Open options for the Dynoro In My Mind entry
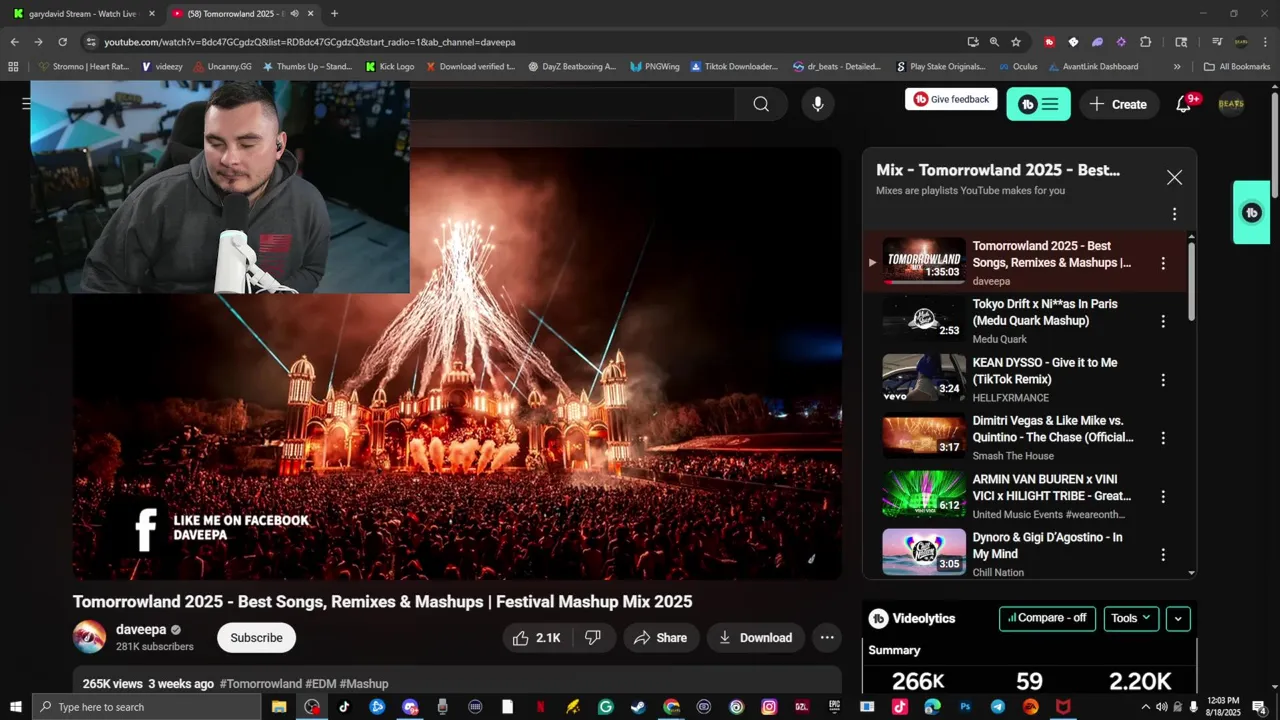Image resolution: width=1280 pixels, height=720 pixels. click(1163, 555)
